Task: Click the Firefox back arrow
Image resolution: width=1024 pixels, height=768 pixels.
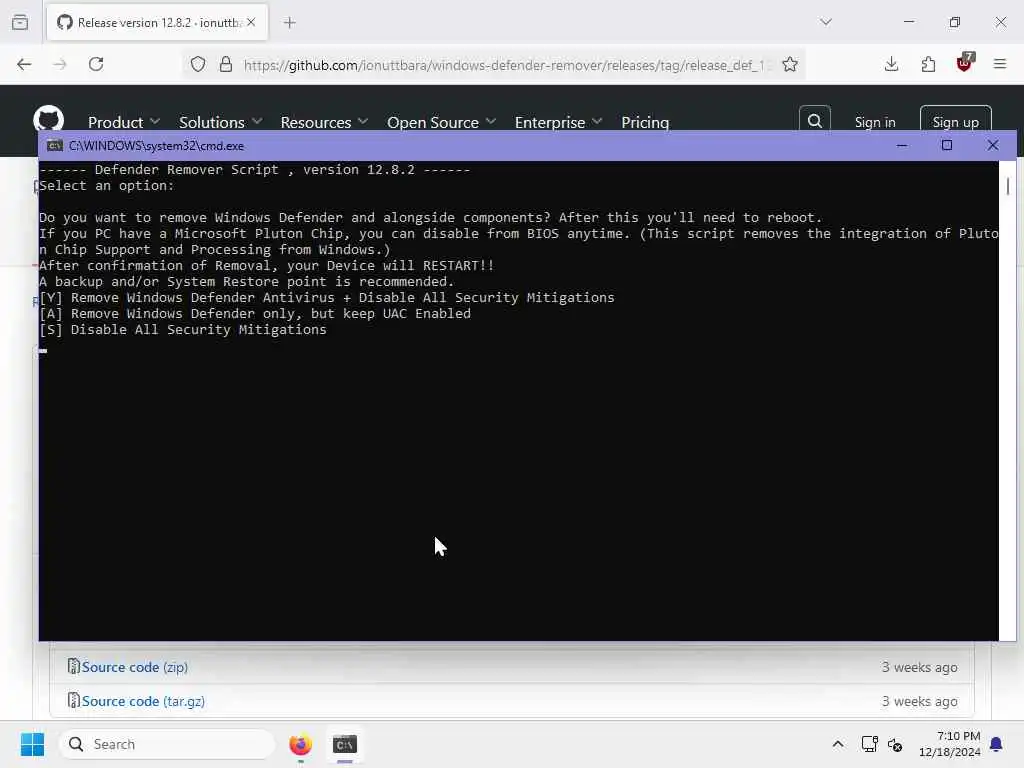Action: 24,64
